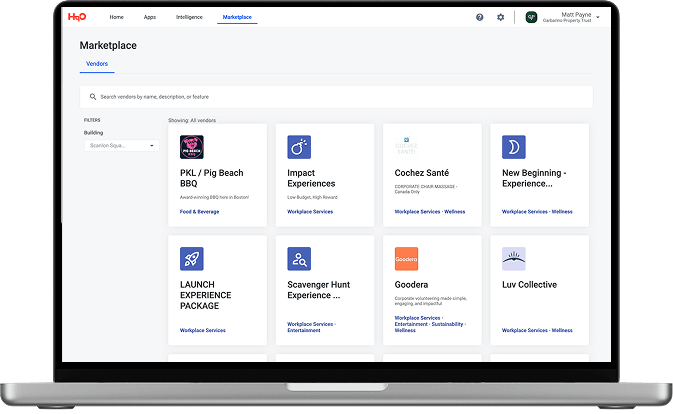The height and width of the screenshot is (414, 673).
Task: Open the help question mark icon
Action: coord(479,17)
